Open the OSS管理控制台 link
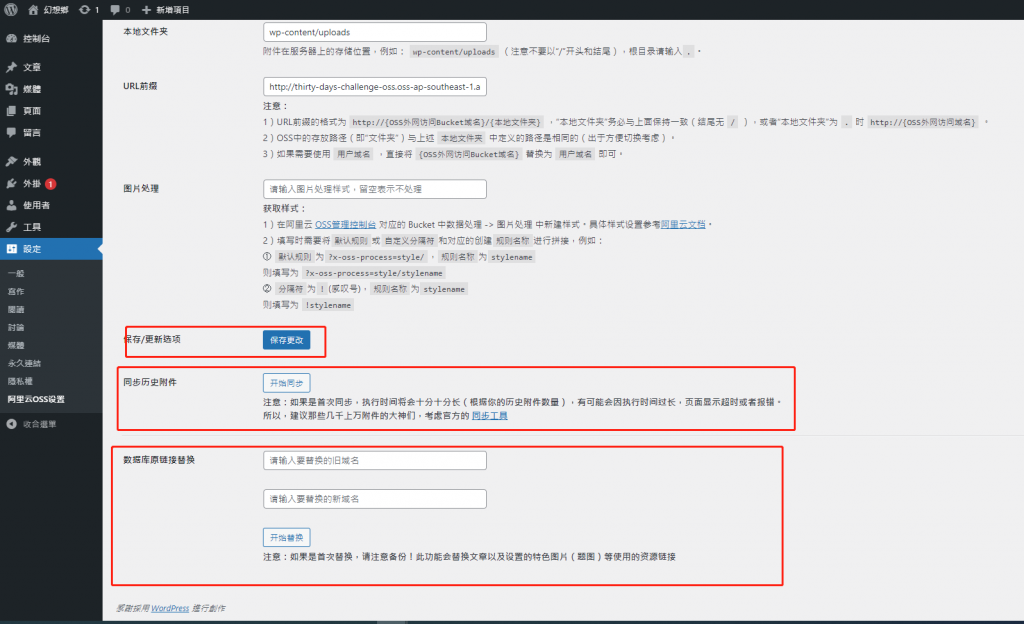Viewport: 1024px width, 624px height. click(345, 225)
